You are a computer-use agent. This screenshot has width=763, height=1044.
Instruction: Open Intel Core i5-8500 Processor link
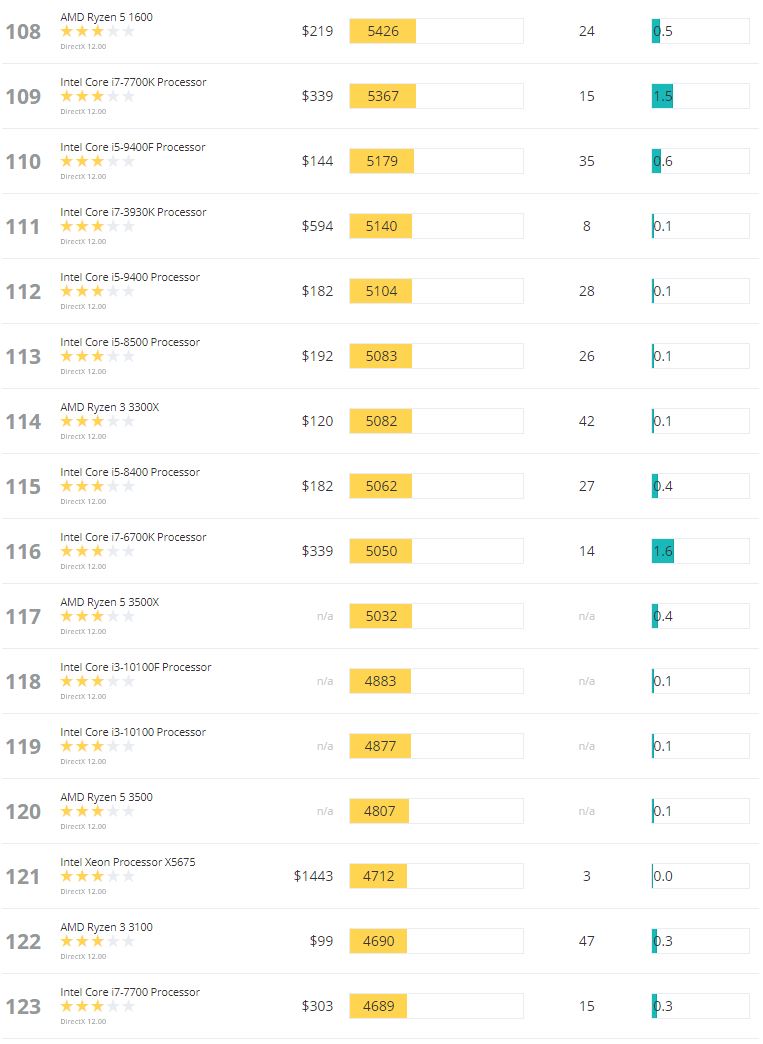pos(130,342)
